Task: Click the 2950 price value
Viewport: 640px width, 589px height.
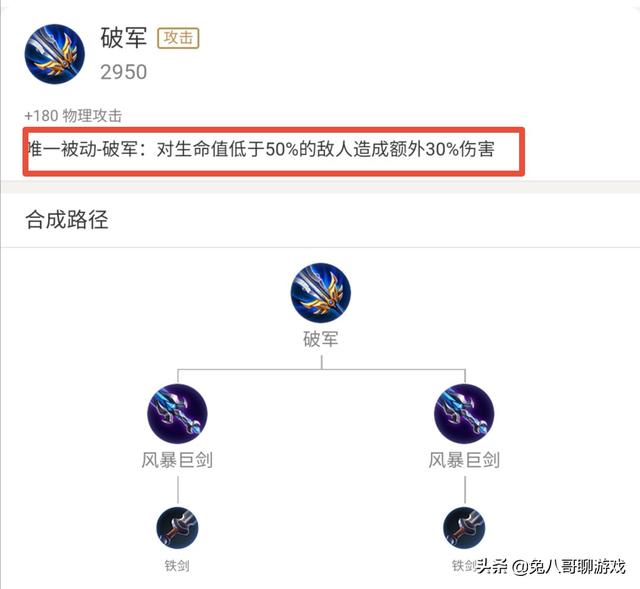Action: click(x=124, y=72)
